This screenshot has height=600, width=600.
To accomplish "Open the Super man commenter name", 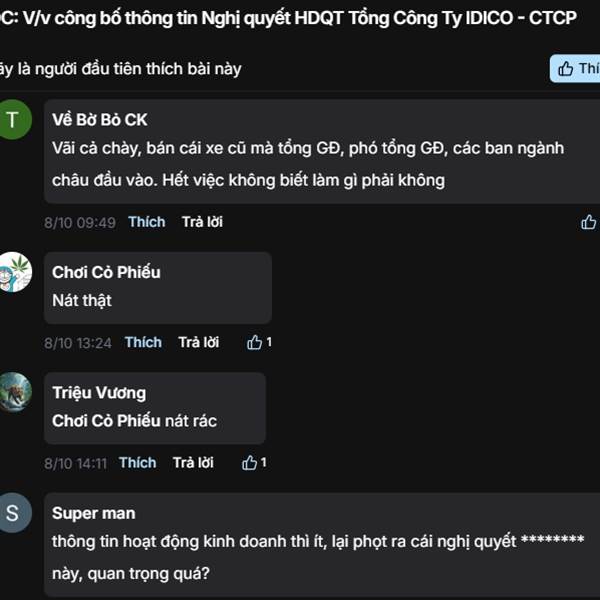I will point(93,514).
